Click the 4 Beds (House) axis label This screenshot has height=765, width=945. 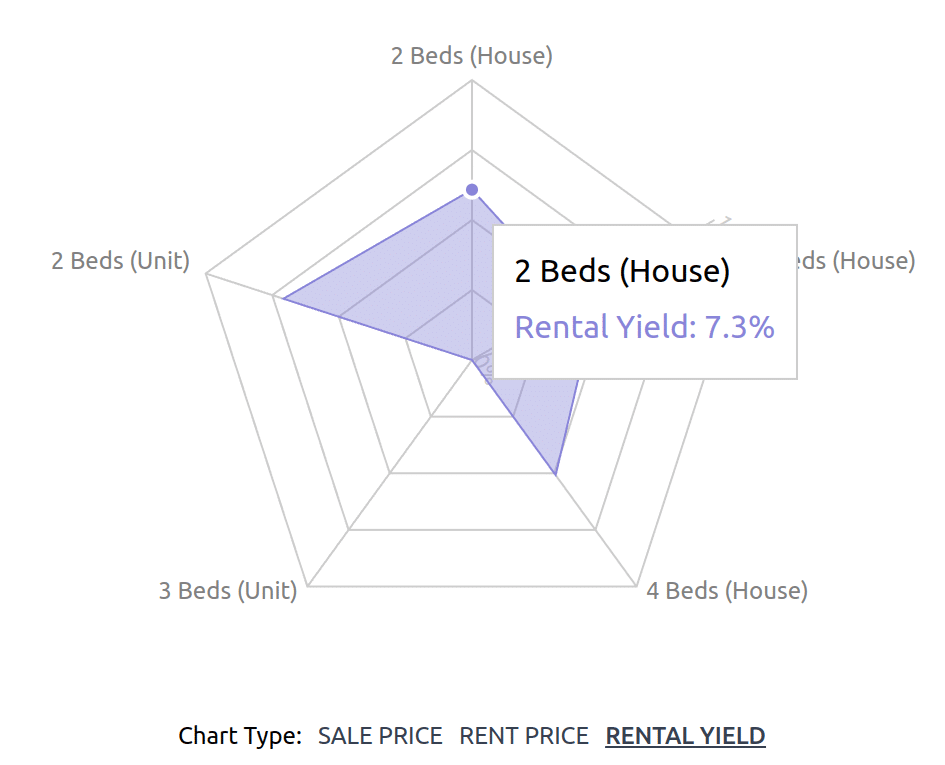coord(727,590)
